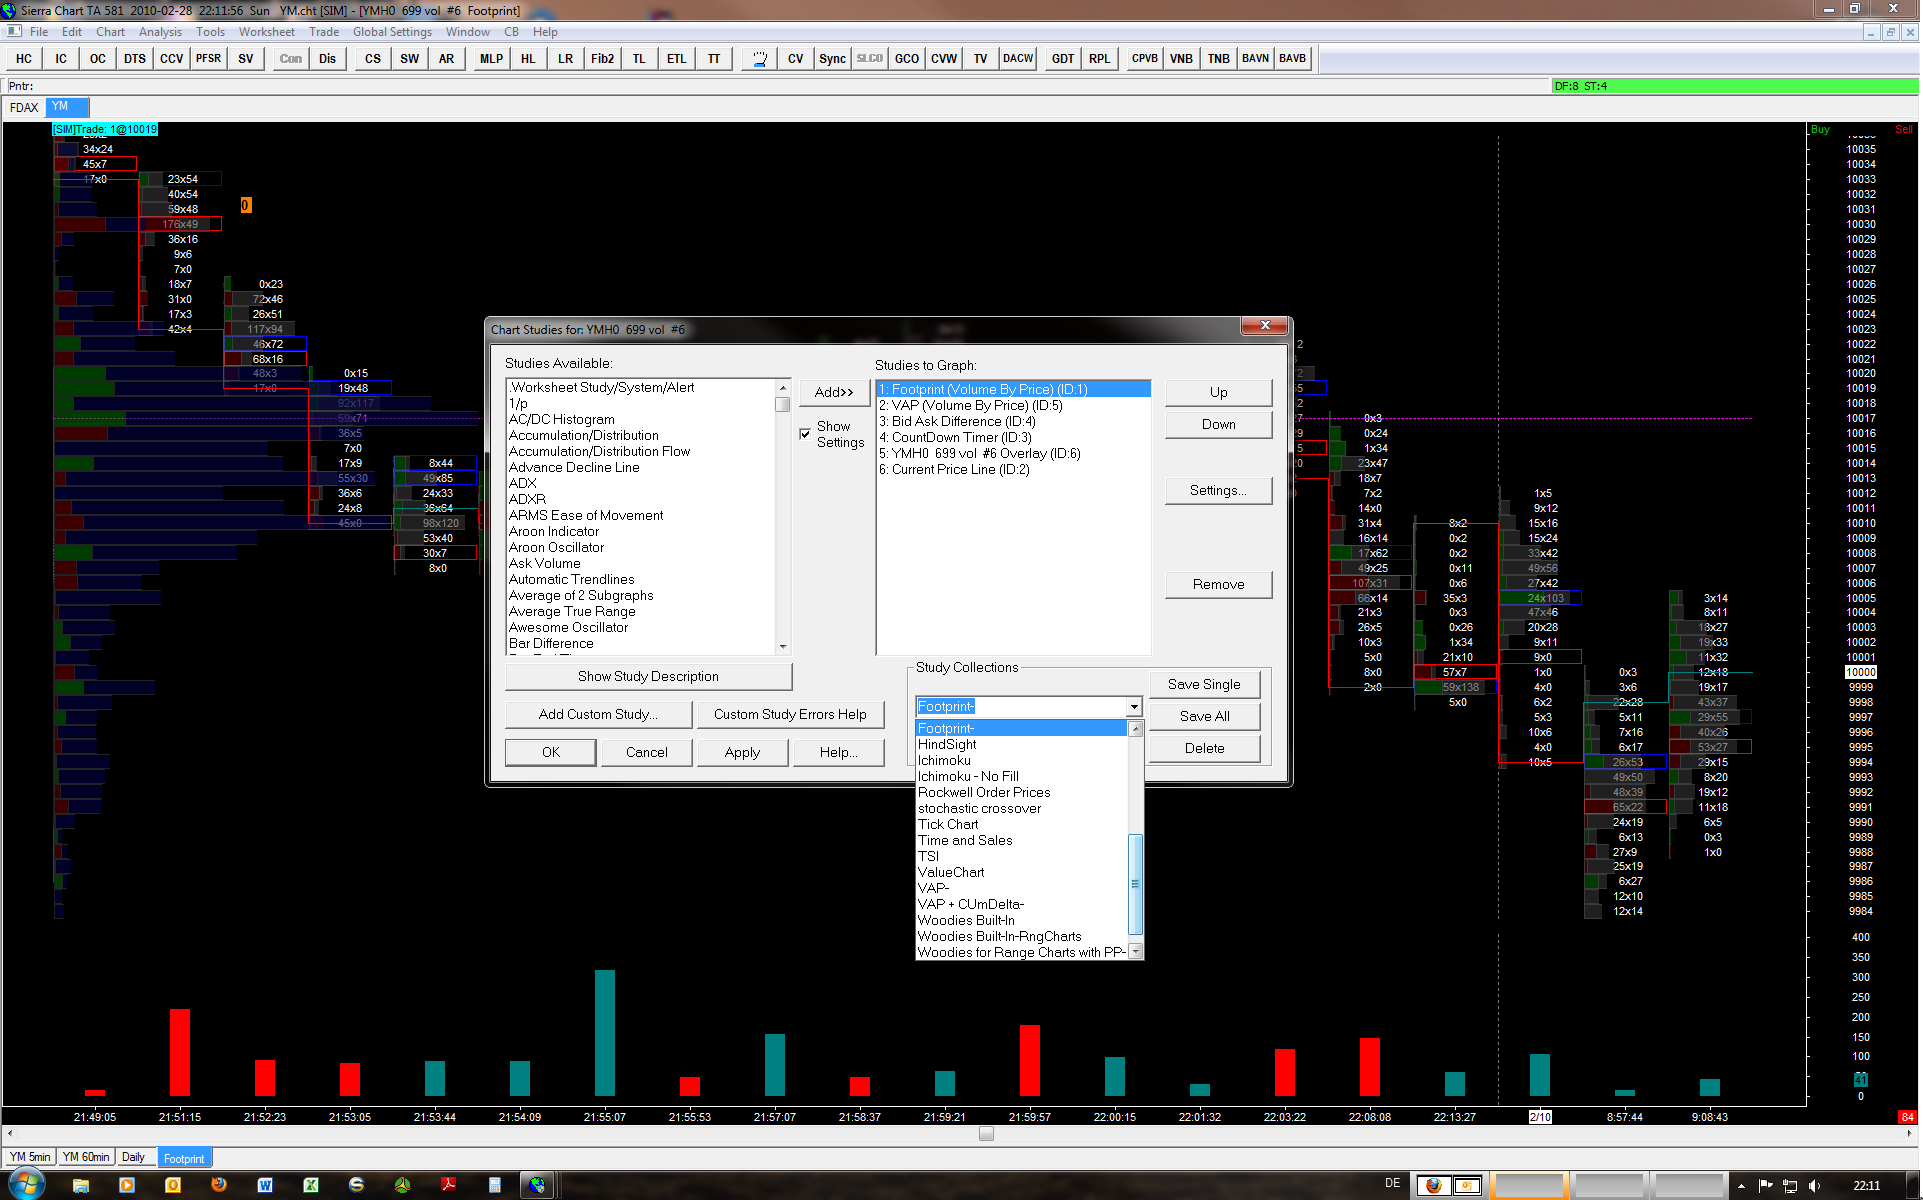
Task: Click the Studies Available scrollbar thumb
Action: [782, 405]
